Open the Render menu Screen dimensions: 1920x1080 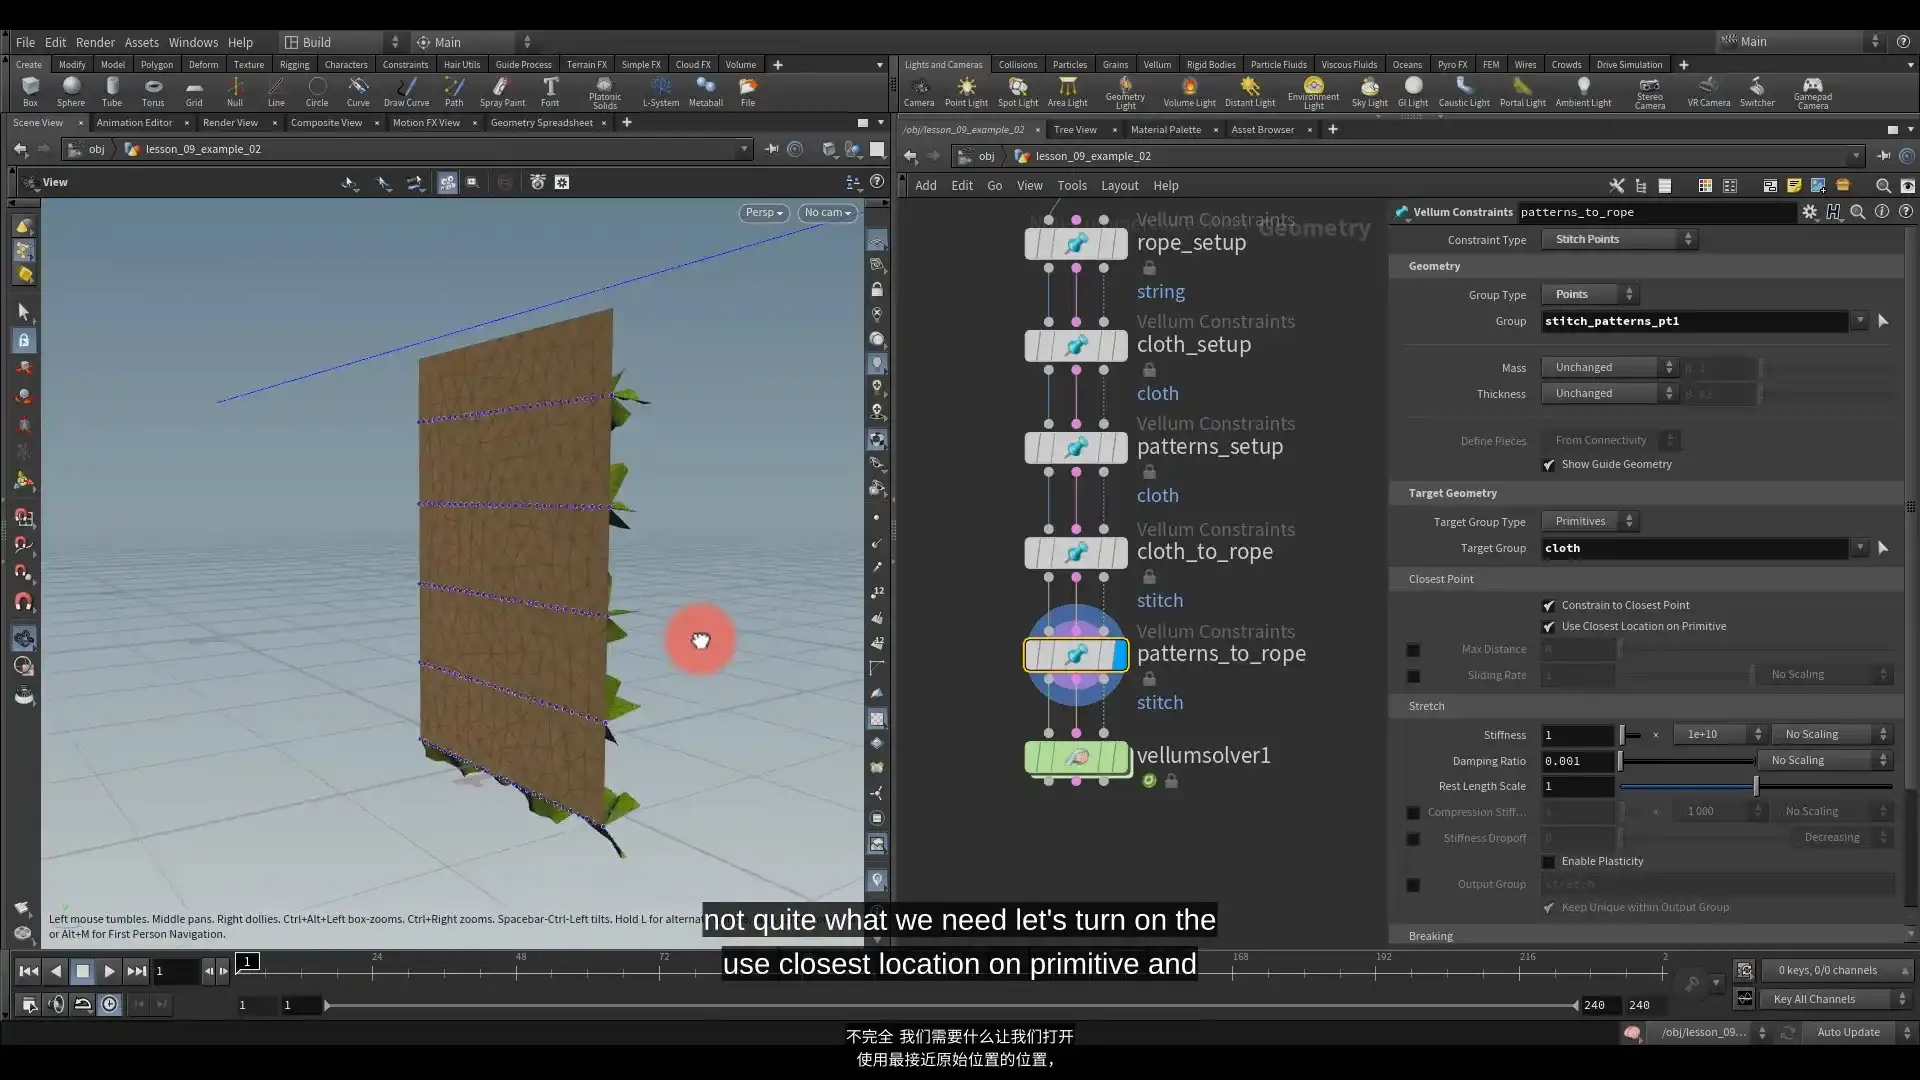[95, 42]
